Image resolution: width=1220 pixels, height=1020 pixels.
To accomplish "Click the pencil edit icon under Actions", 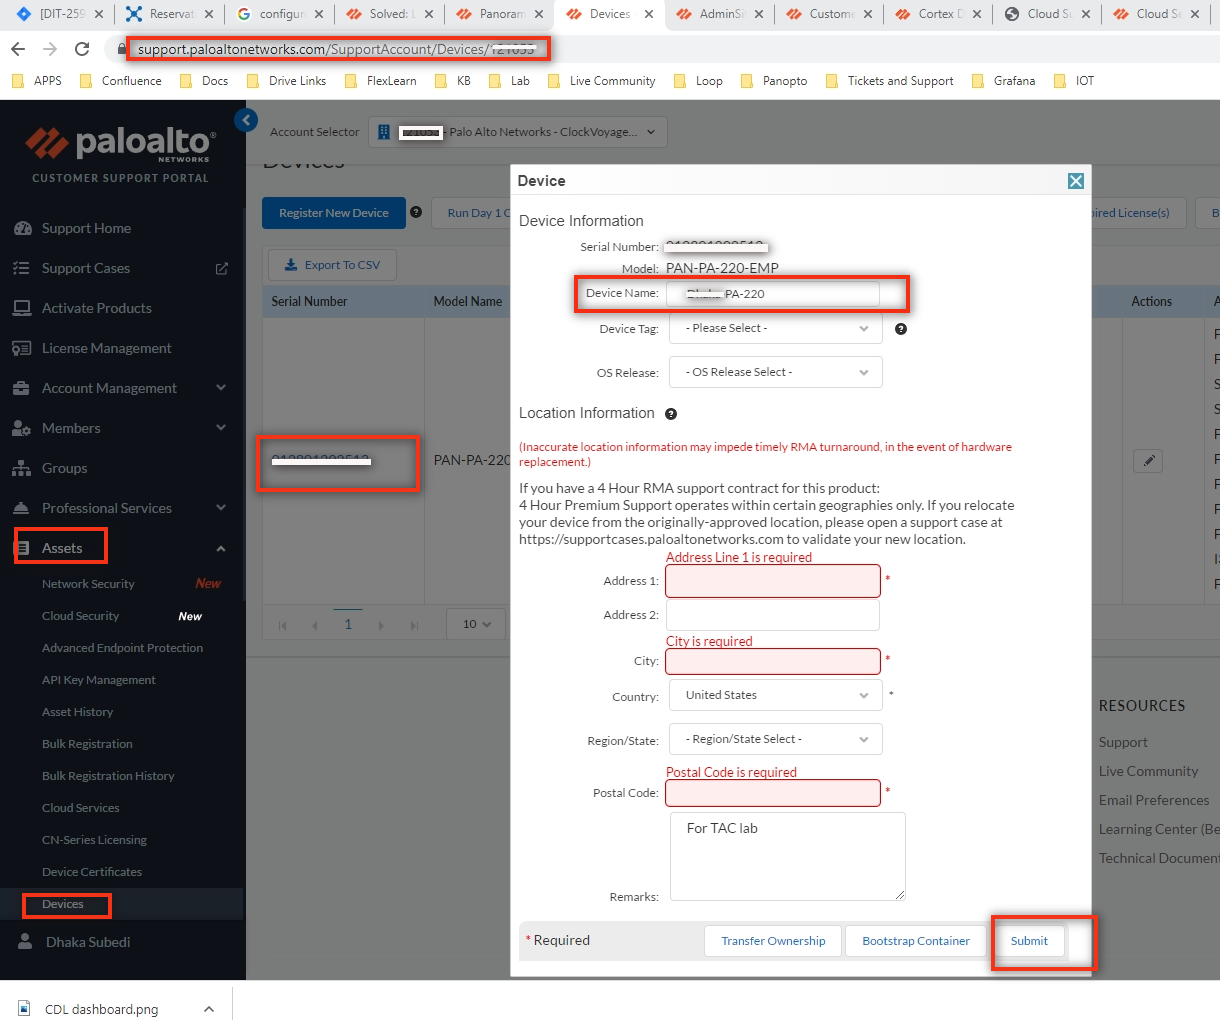I will pyautogui.click(x=1147, y=461).
